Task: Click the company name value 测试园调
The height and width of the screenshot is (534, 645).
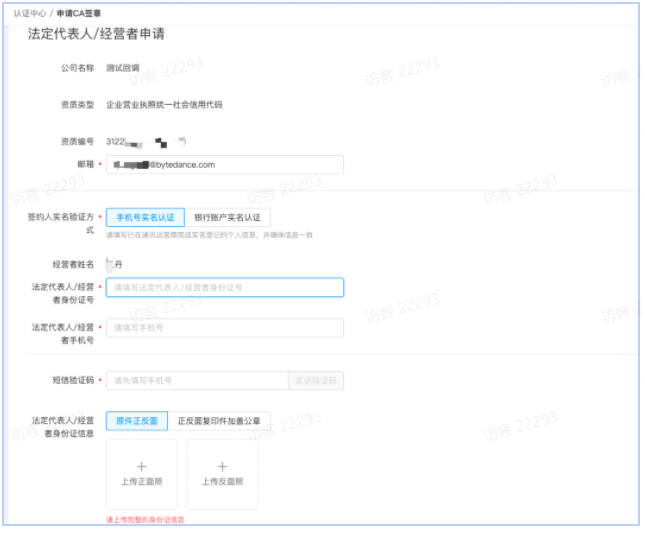Action: click(x=123, y=68)
